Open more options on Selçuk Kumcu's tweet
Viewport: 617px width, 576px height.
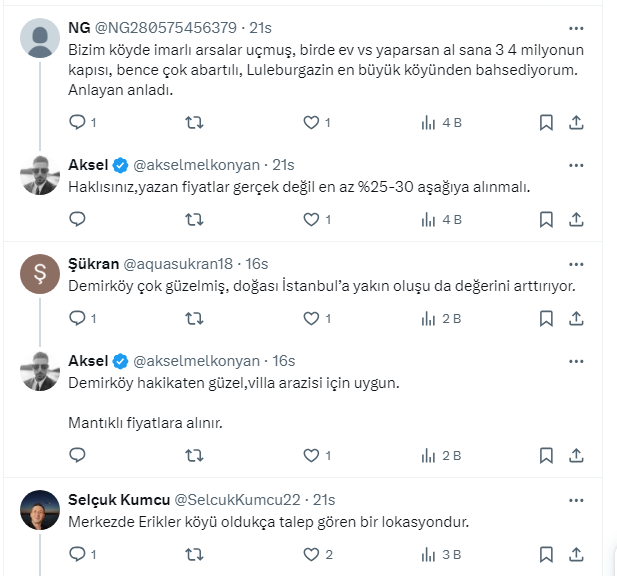coord(576,499)
